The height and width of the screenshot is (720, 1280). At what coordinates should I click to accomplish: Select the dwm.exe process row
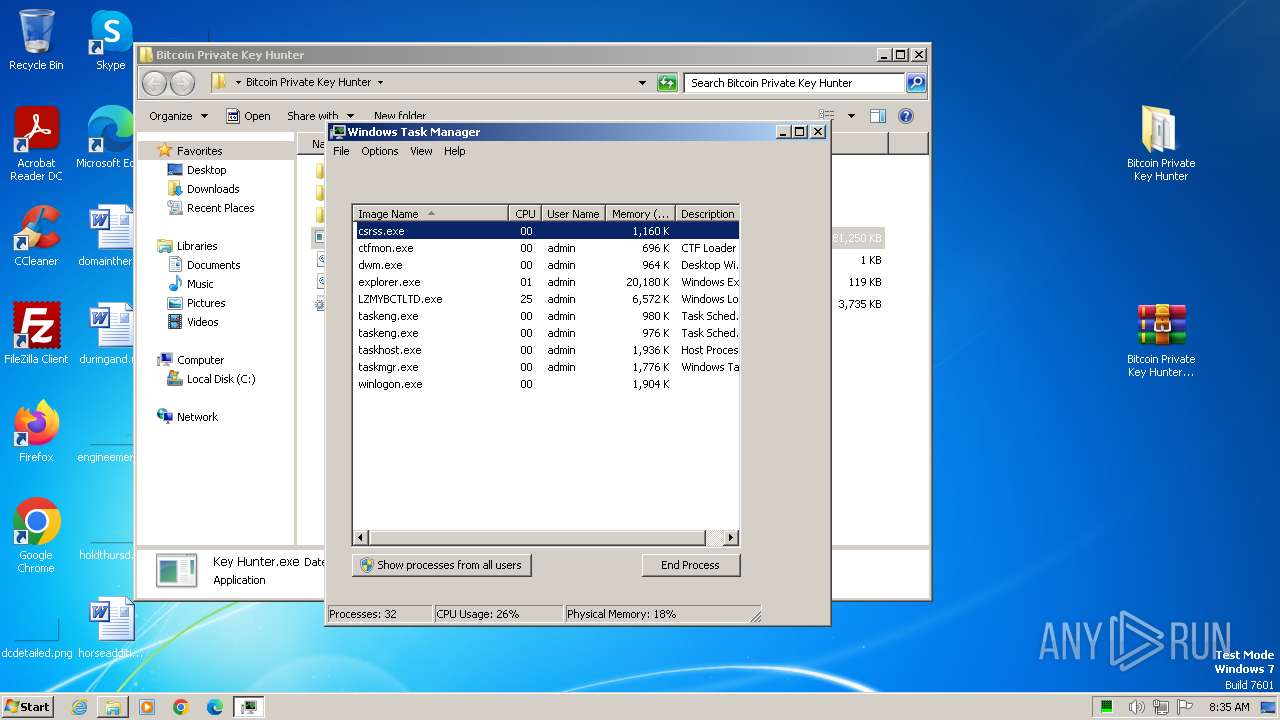pyautogui.click(x=546, y=265)
